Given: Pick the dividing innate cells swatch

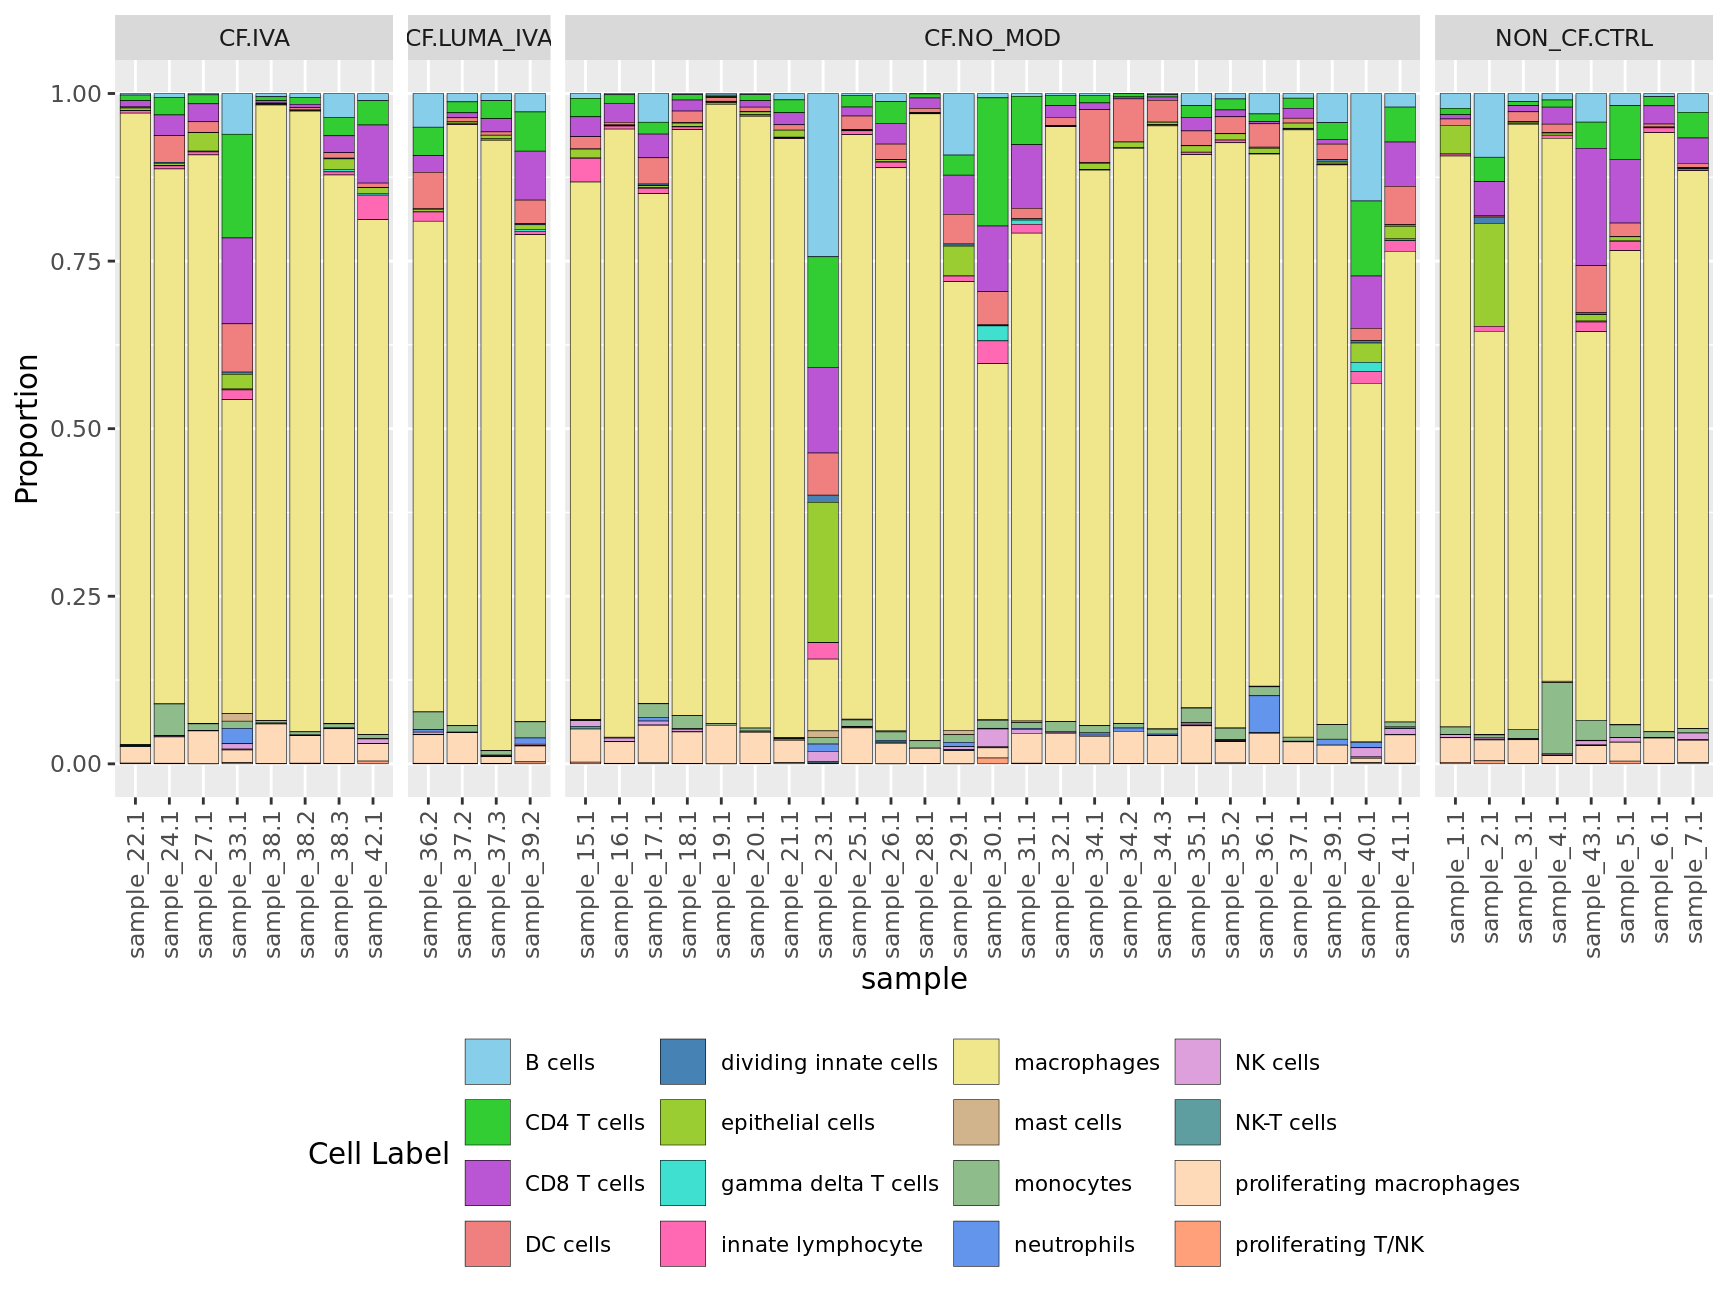Looking at the screenshot, I should [683, 1062].
